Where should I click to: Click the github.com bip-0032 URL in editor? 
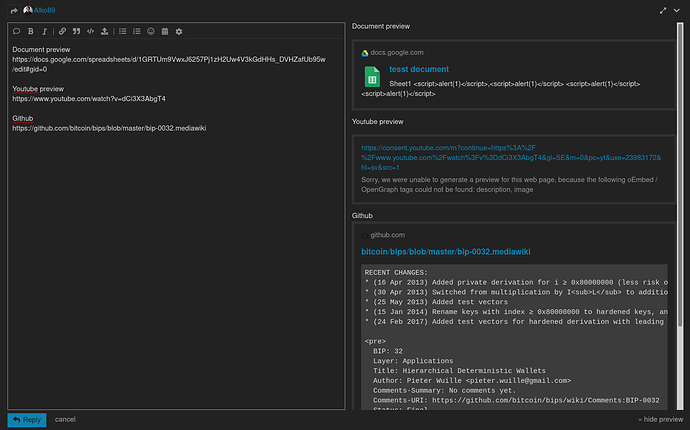tap(109, 128)
